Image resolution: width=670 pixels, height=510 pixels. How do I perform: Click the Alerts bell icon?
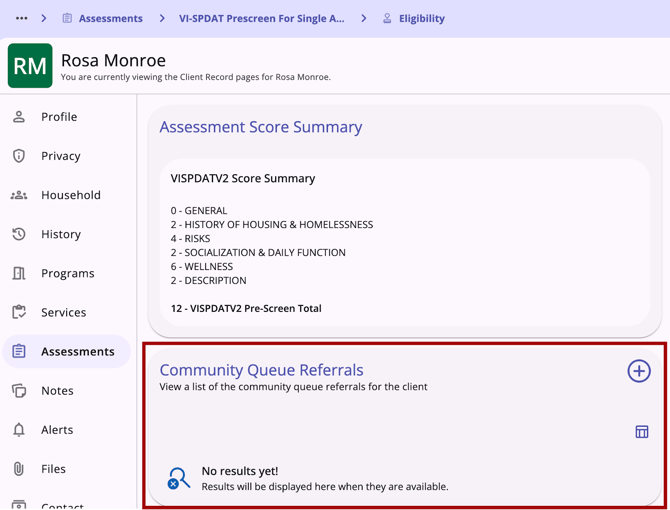(19, 430)
